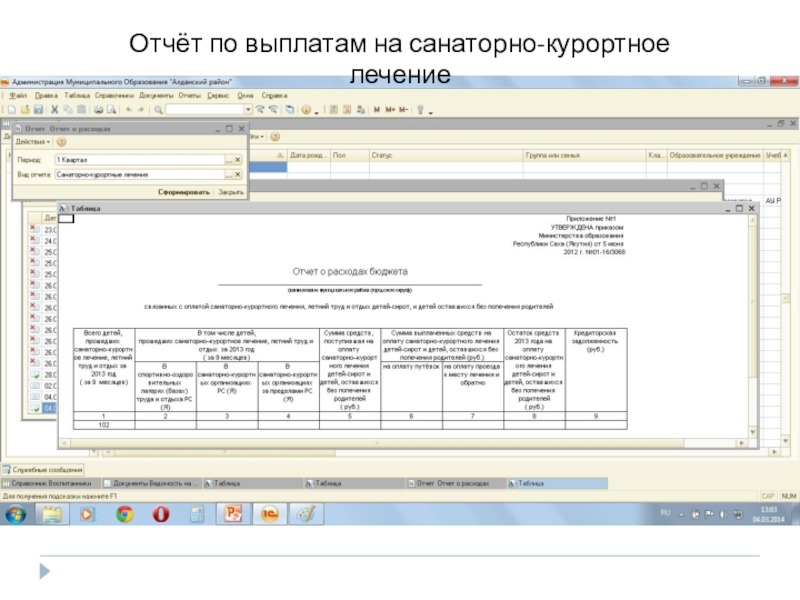Click the Copy toolbar icon
This screenshot has height=600, width=800.
(x=68, y=110)
